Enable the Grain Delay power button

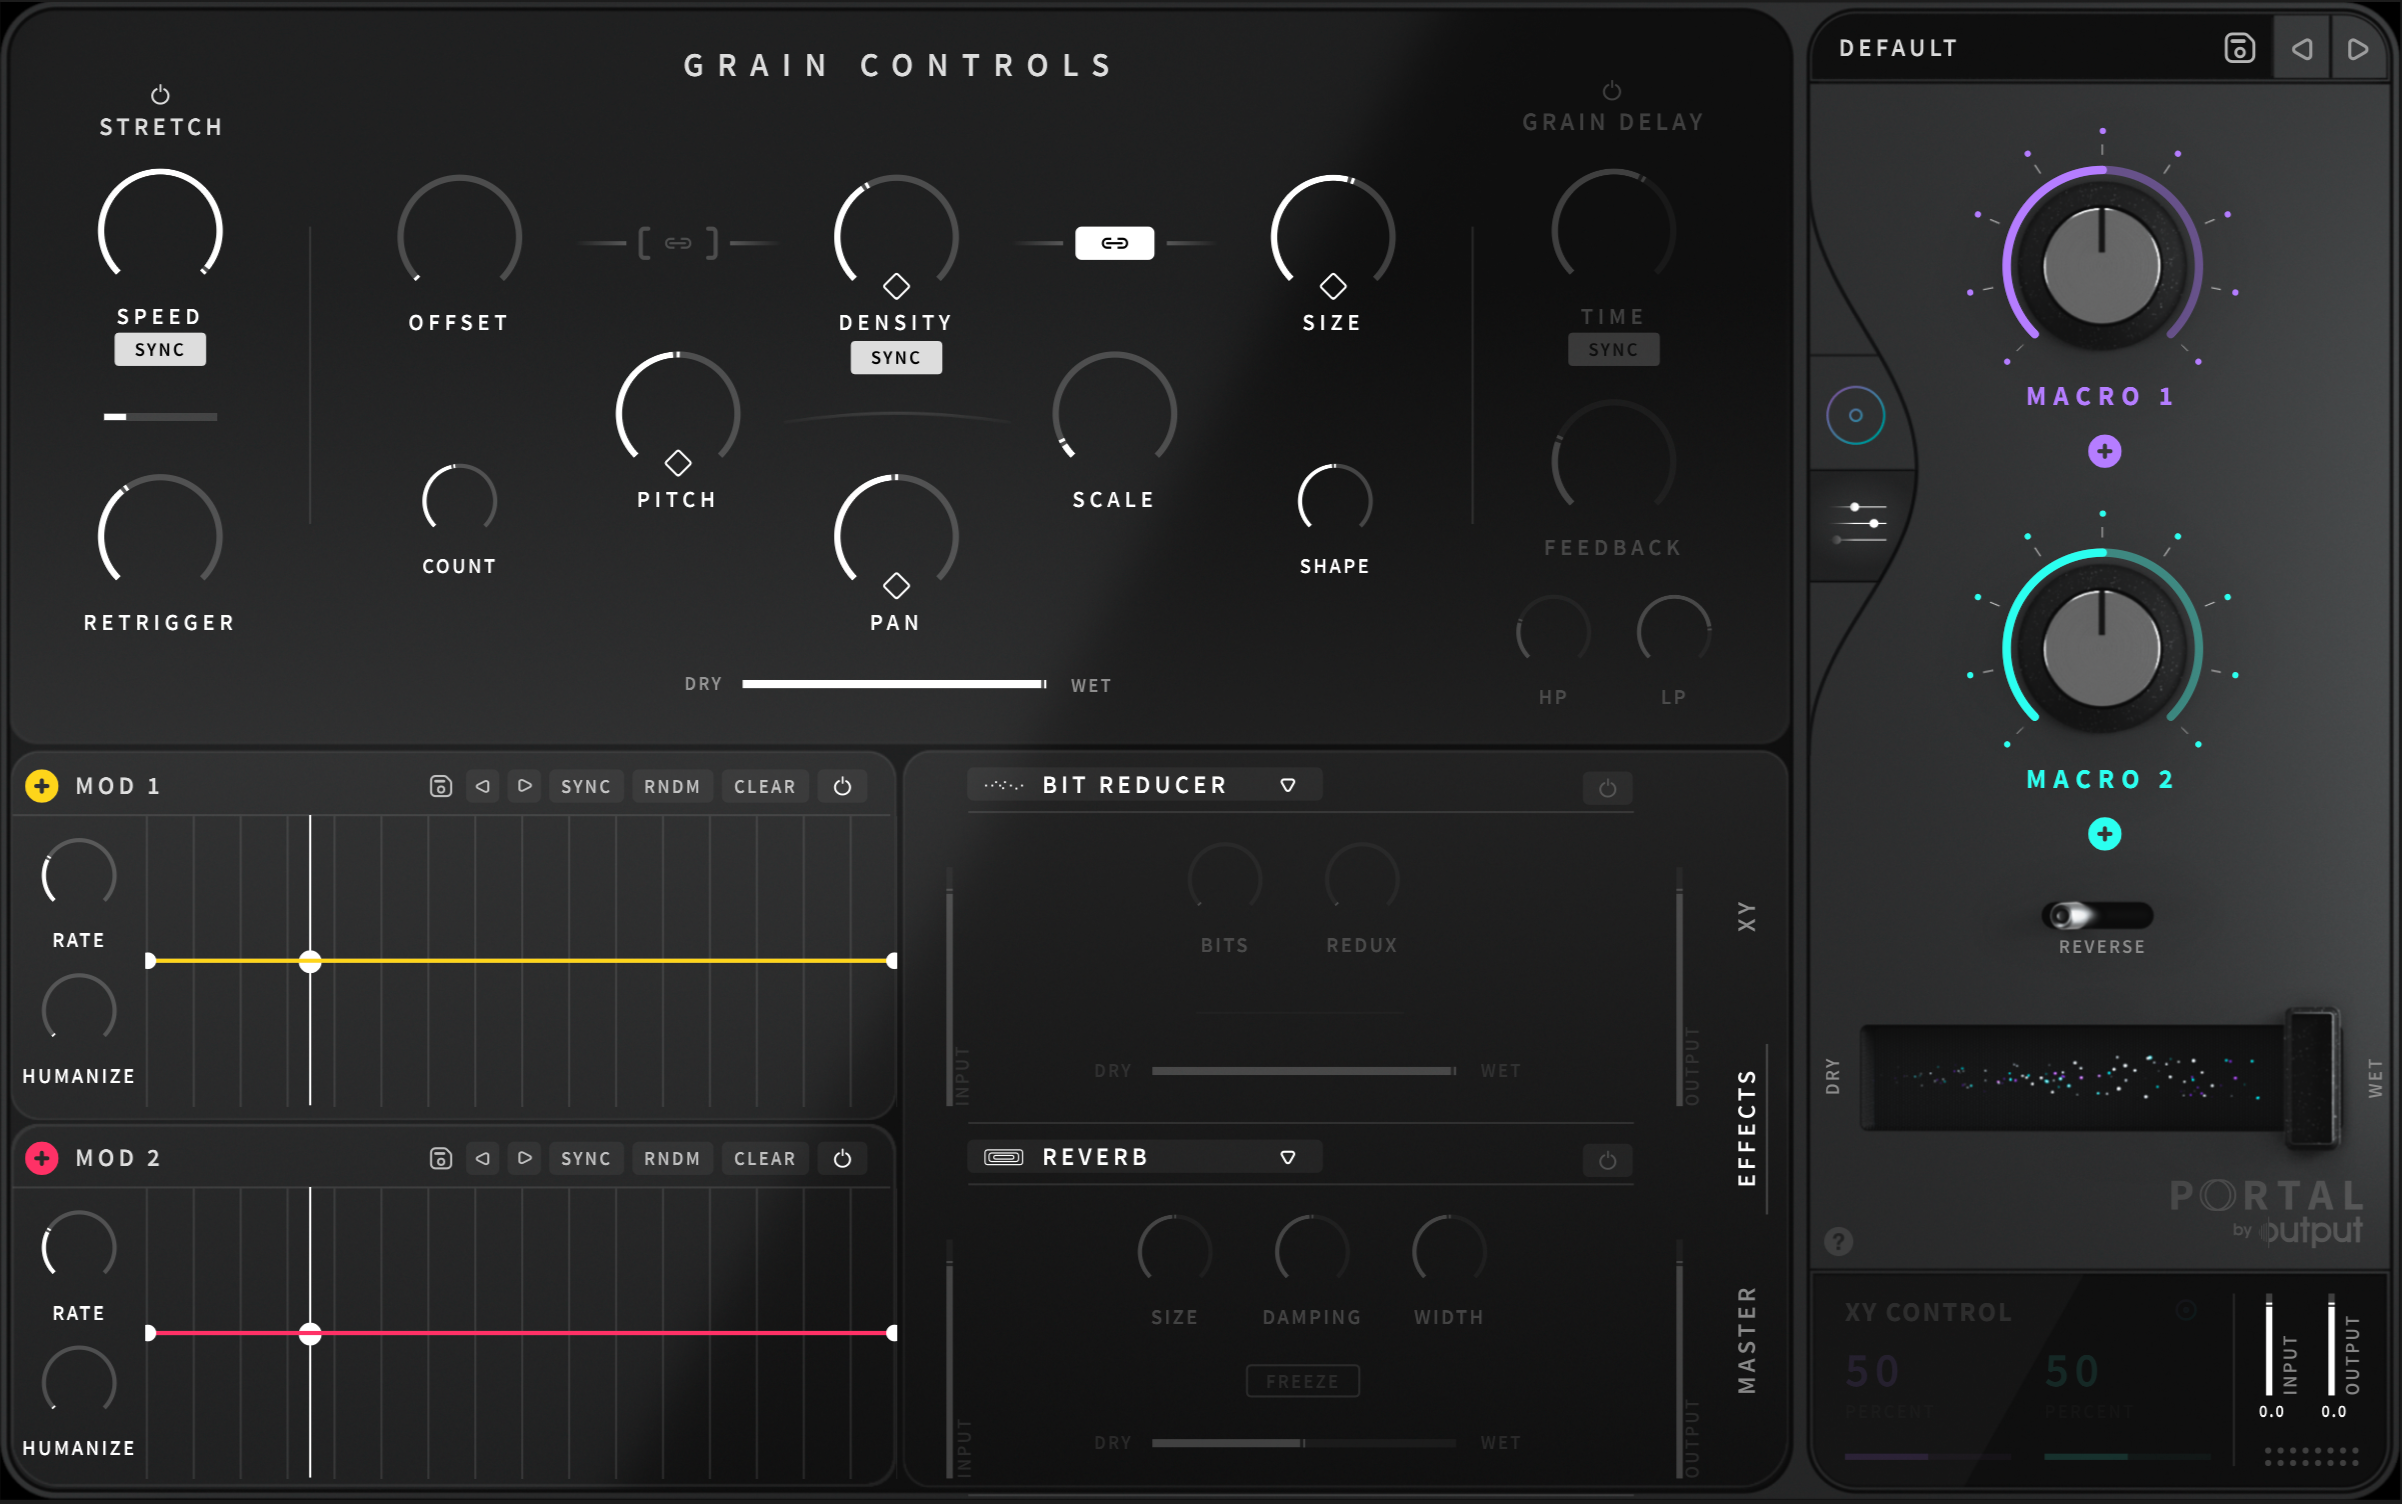click(1611, 91)
